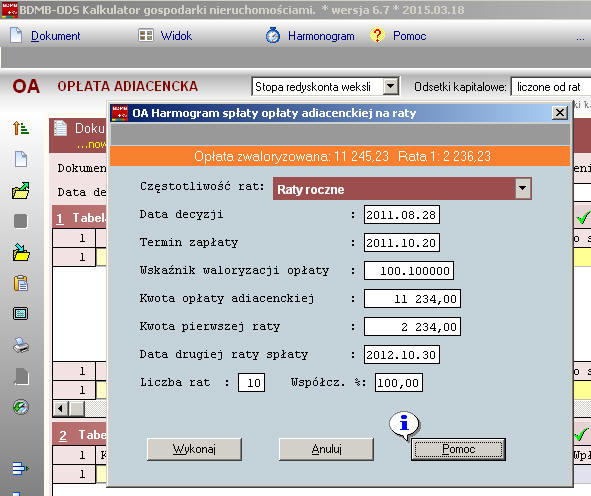Click the save-to-folder icon with blue arrow

(x=21, y=252)
